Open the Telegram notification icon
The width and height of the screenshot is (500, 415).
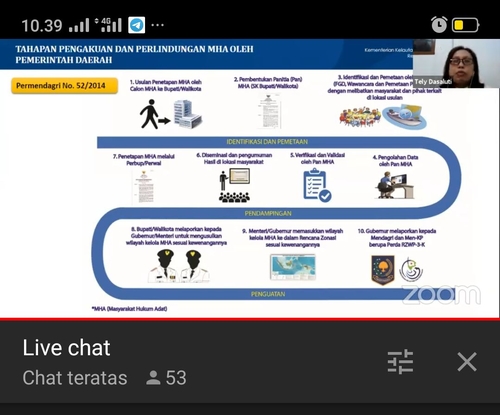pyautogui.click(x=137, y=25)
